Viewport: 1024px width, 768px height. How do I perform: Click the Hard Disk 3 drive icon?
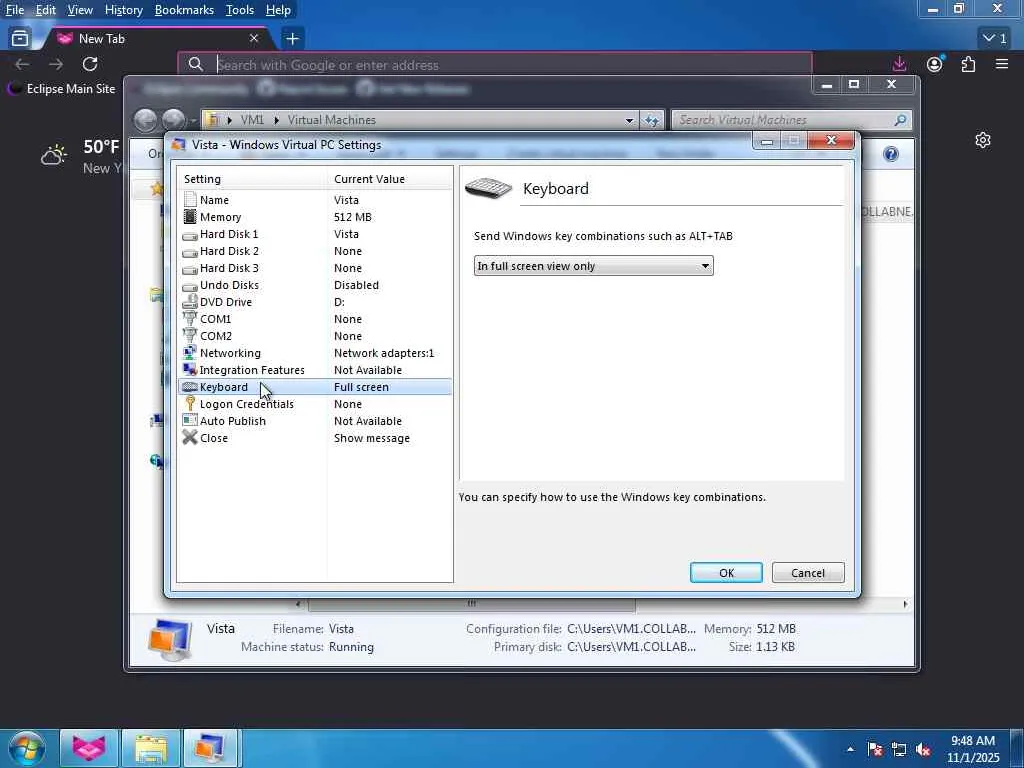pos(190,268)
